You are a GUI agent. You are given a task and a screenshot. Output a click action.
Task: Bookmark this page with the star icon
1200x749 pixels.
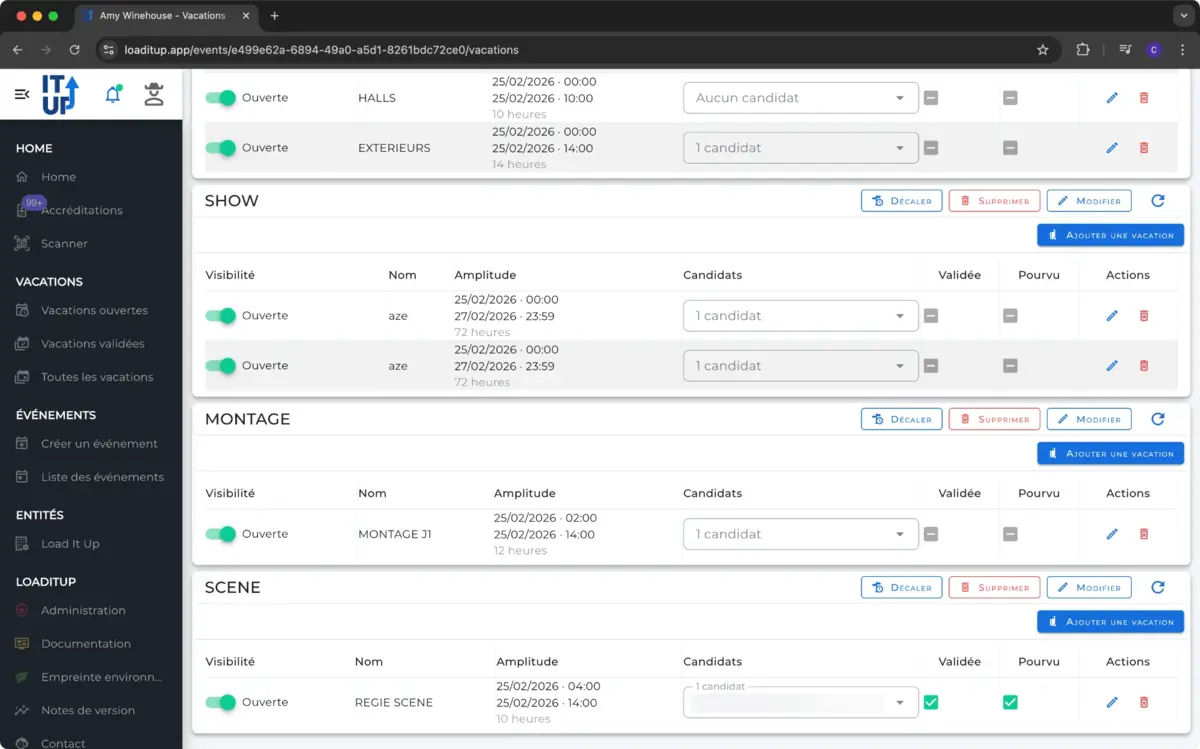point(1043,50)
